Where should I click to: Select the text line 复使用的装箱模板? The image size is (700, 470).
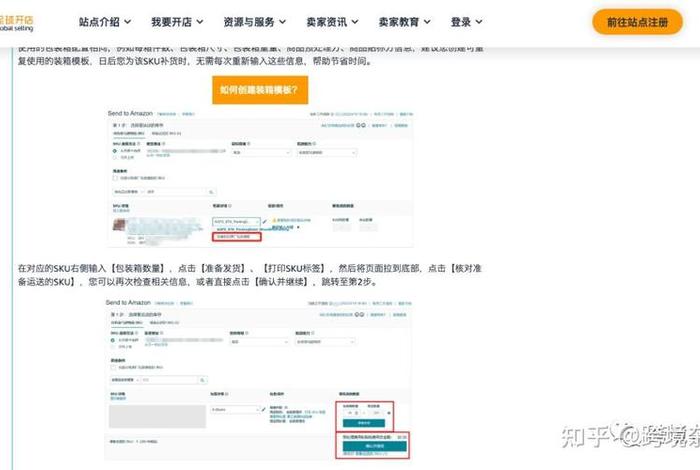[x=196, y=61]
